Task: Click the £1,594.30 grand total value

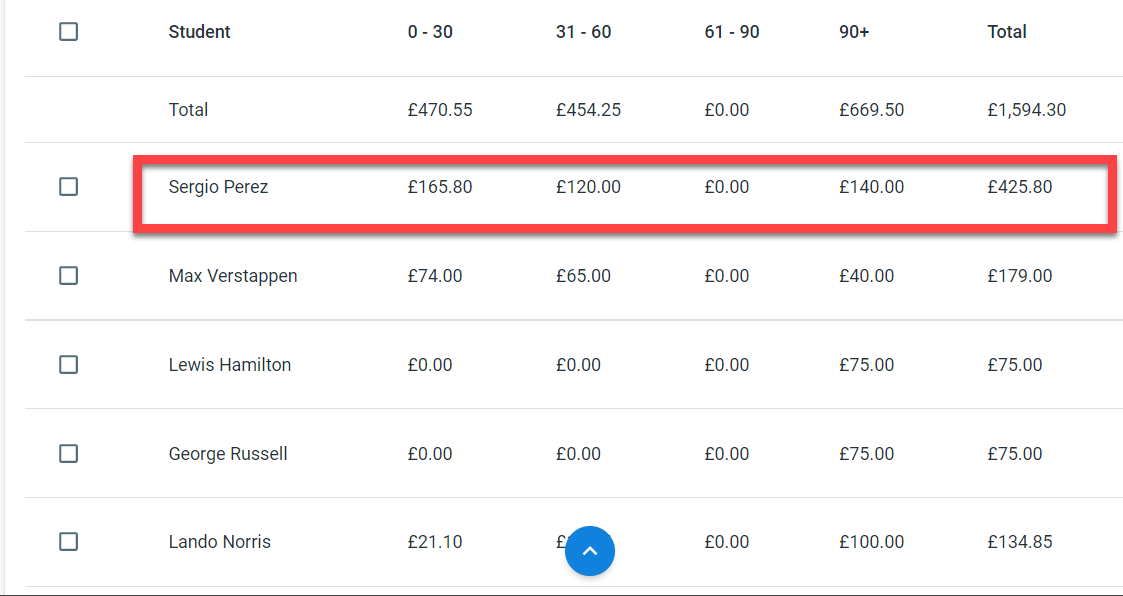Action: tap(1026, 110)
